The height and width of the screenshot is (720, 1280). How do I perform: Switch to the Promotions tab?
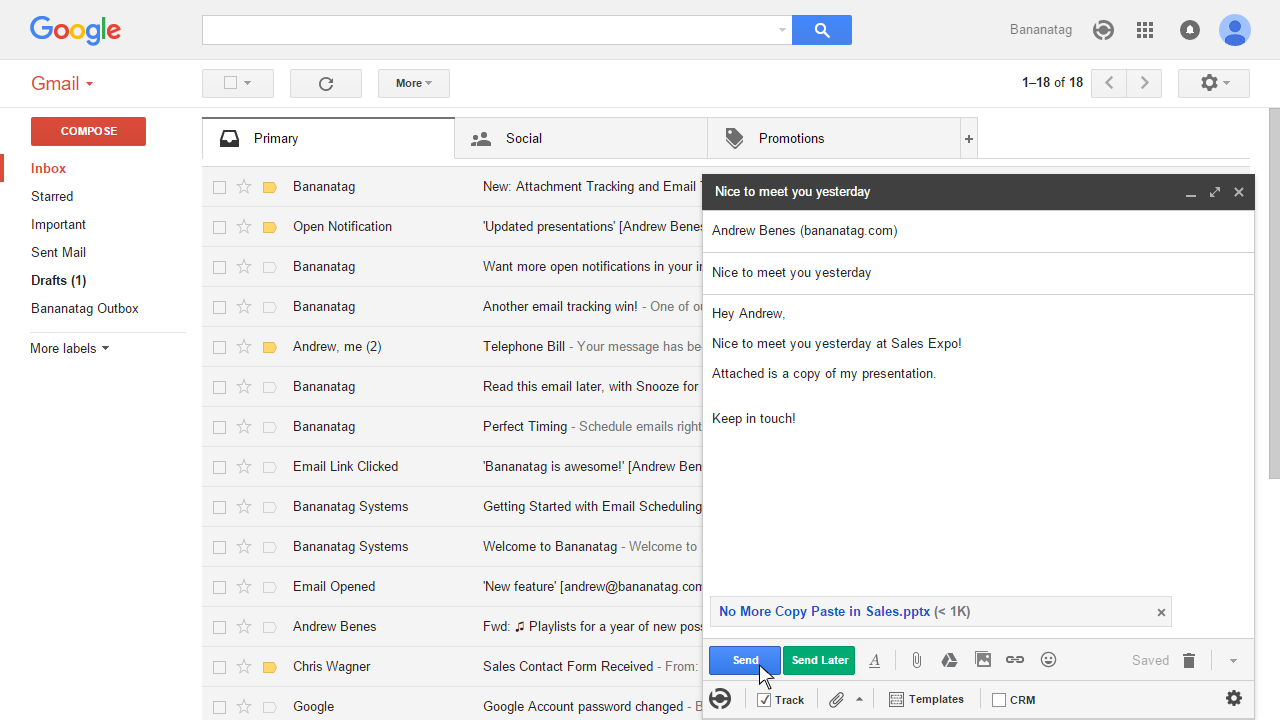coord(834,139)
